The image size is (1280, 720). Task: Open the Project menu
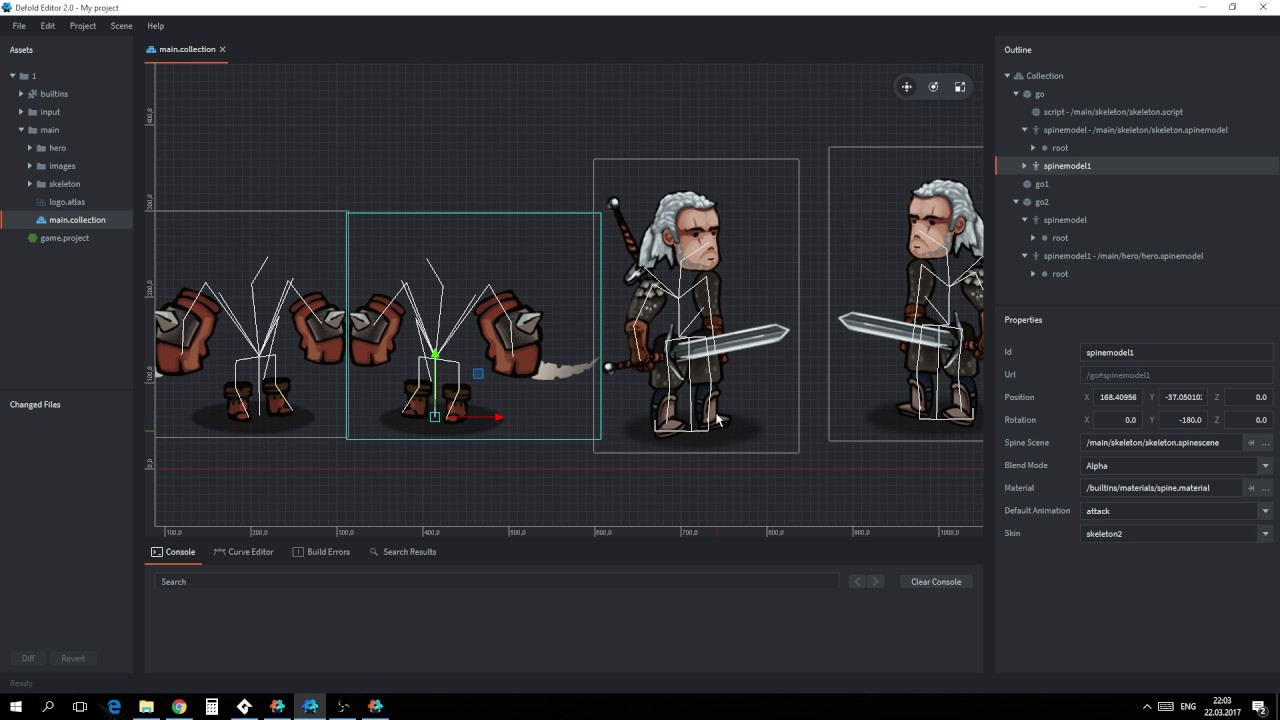pos(83,26)
